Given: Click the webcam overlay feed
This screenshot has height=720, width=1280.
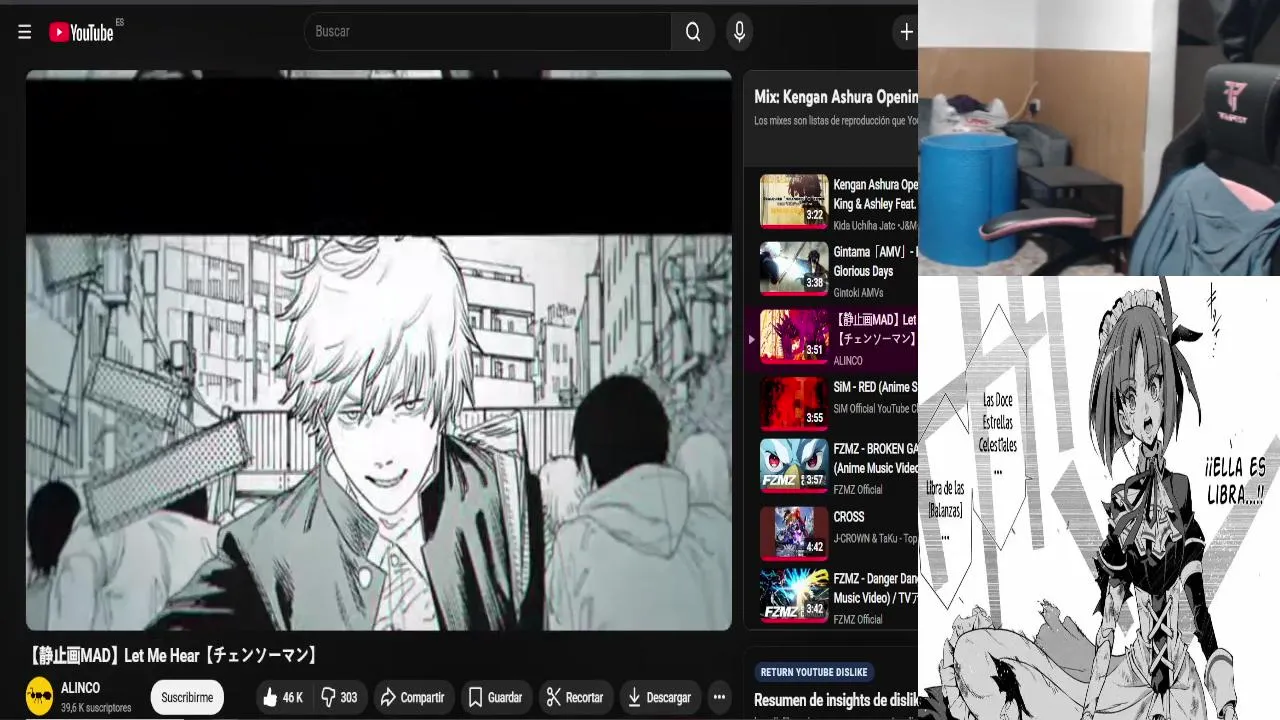Looking at the screenshot, I should (x=1099, y=137).
